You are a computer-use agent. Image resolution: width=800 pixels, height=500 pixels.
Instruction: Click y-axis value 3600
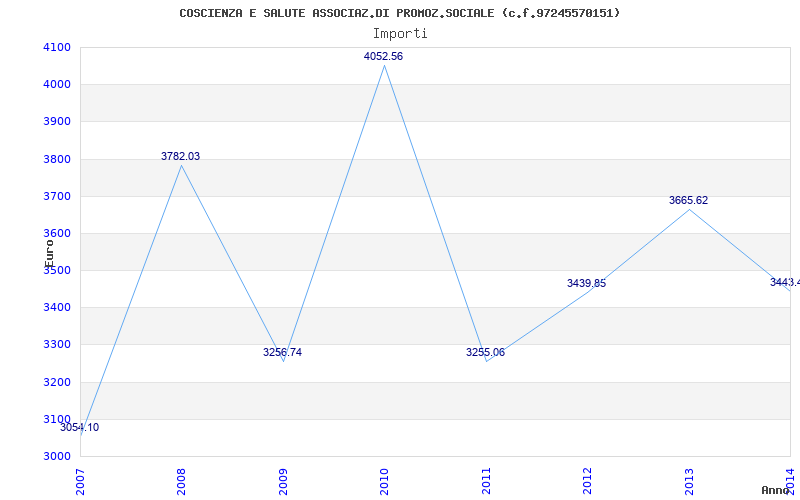click(x=58, y=234)
